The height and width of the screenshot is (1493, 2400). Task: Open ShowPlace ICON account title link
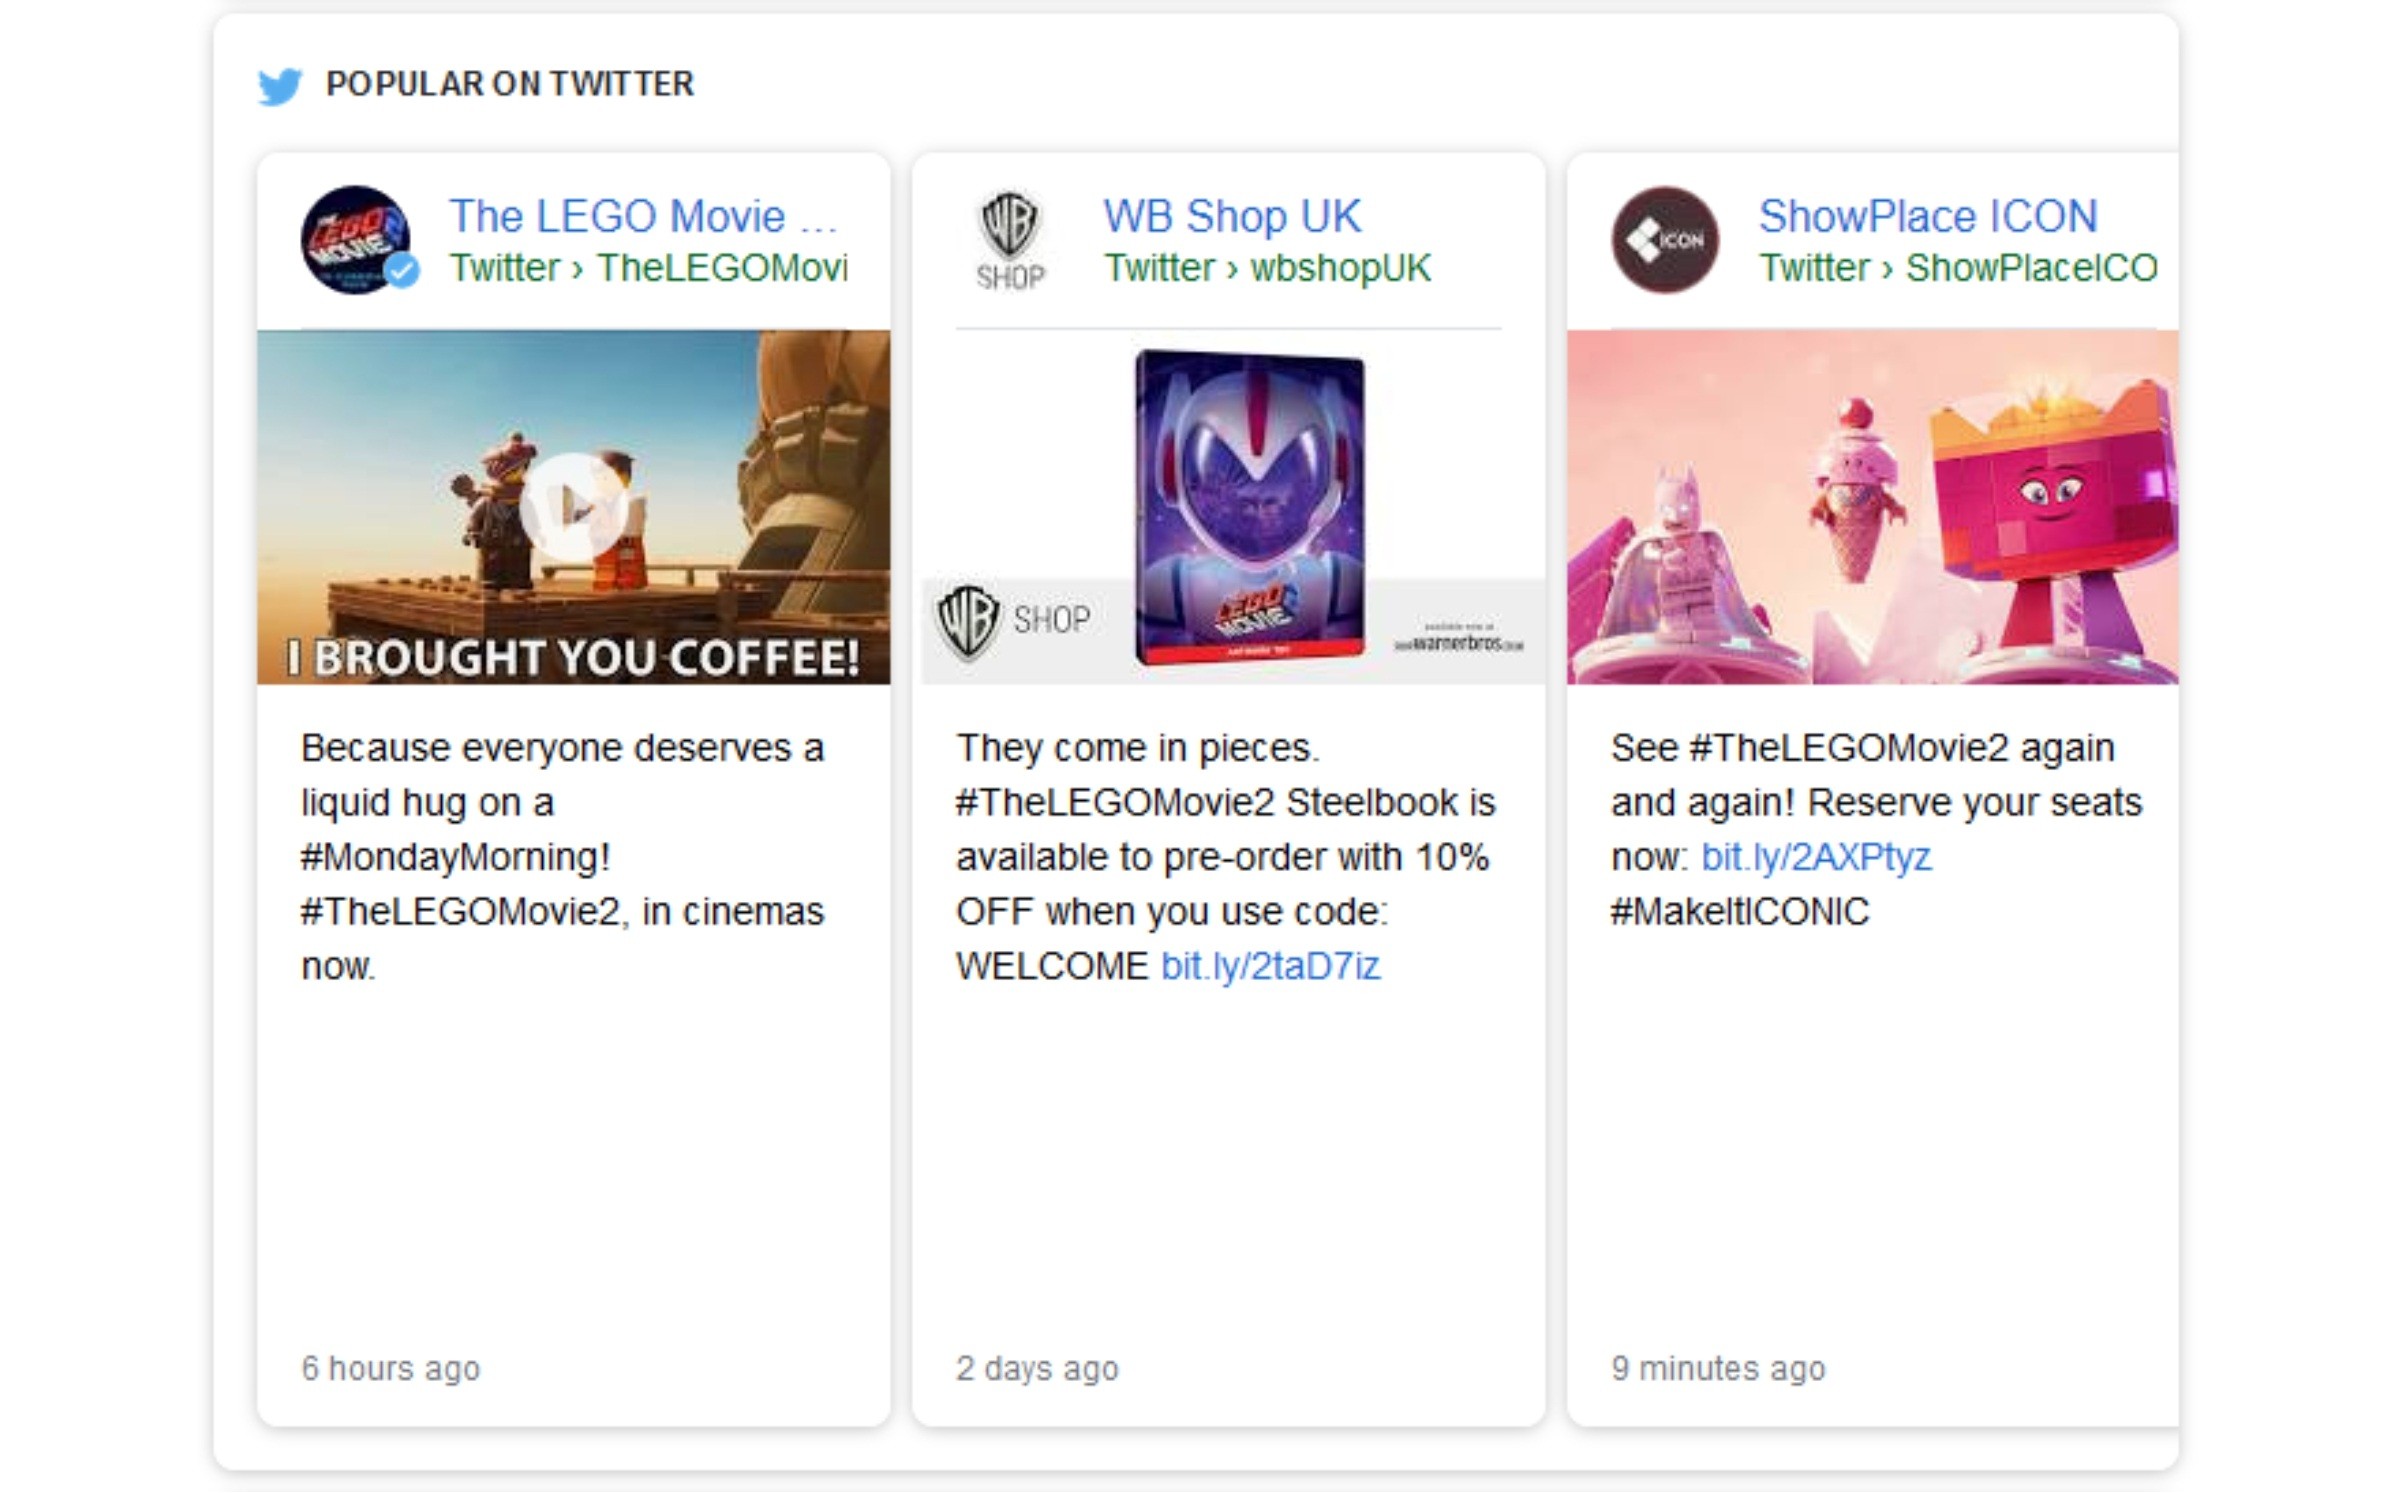tap(1928, 216)
